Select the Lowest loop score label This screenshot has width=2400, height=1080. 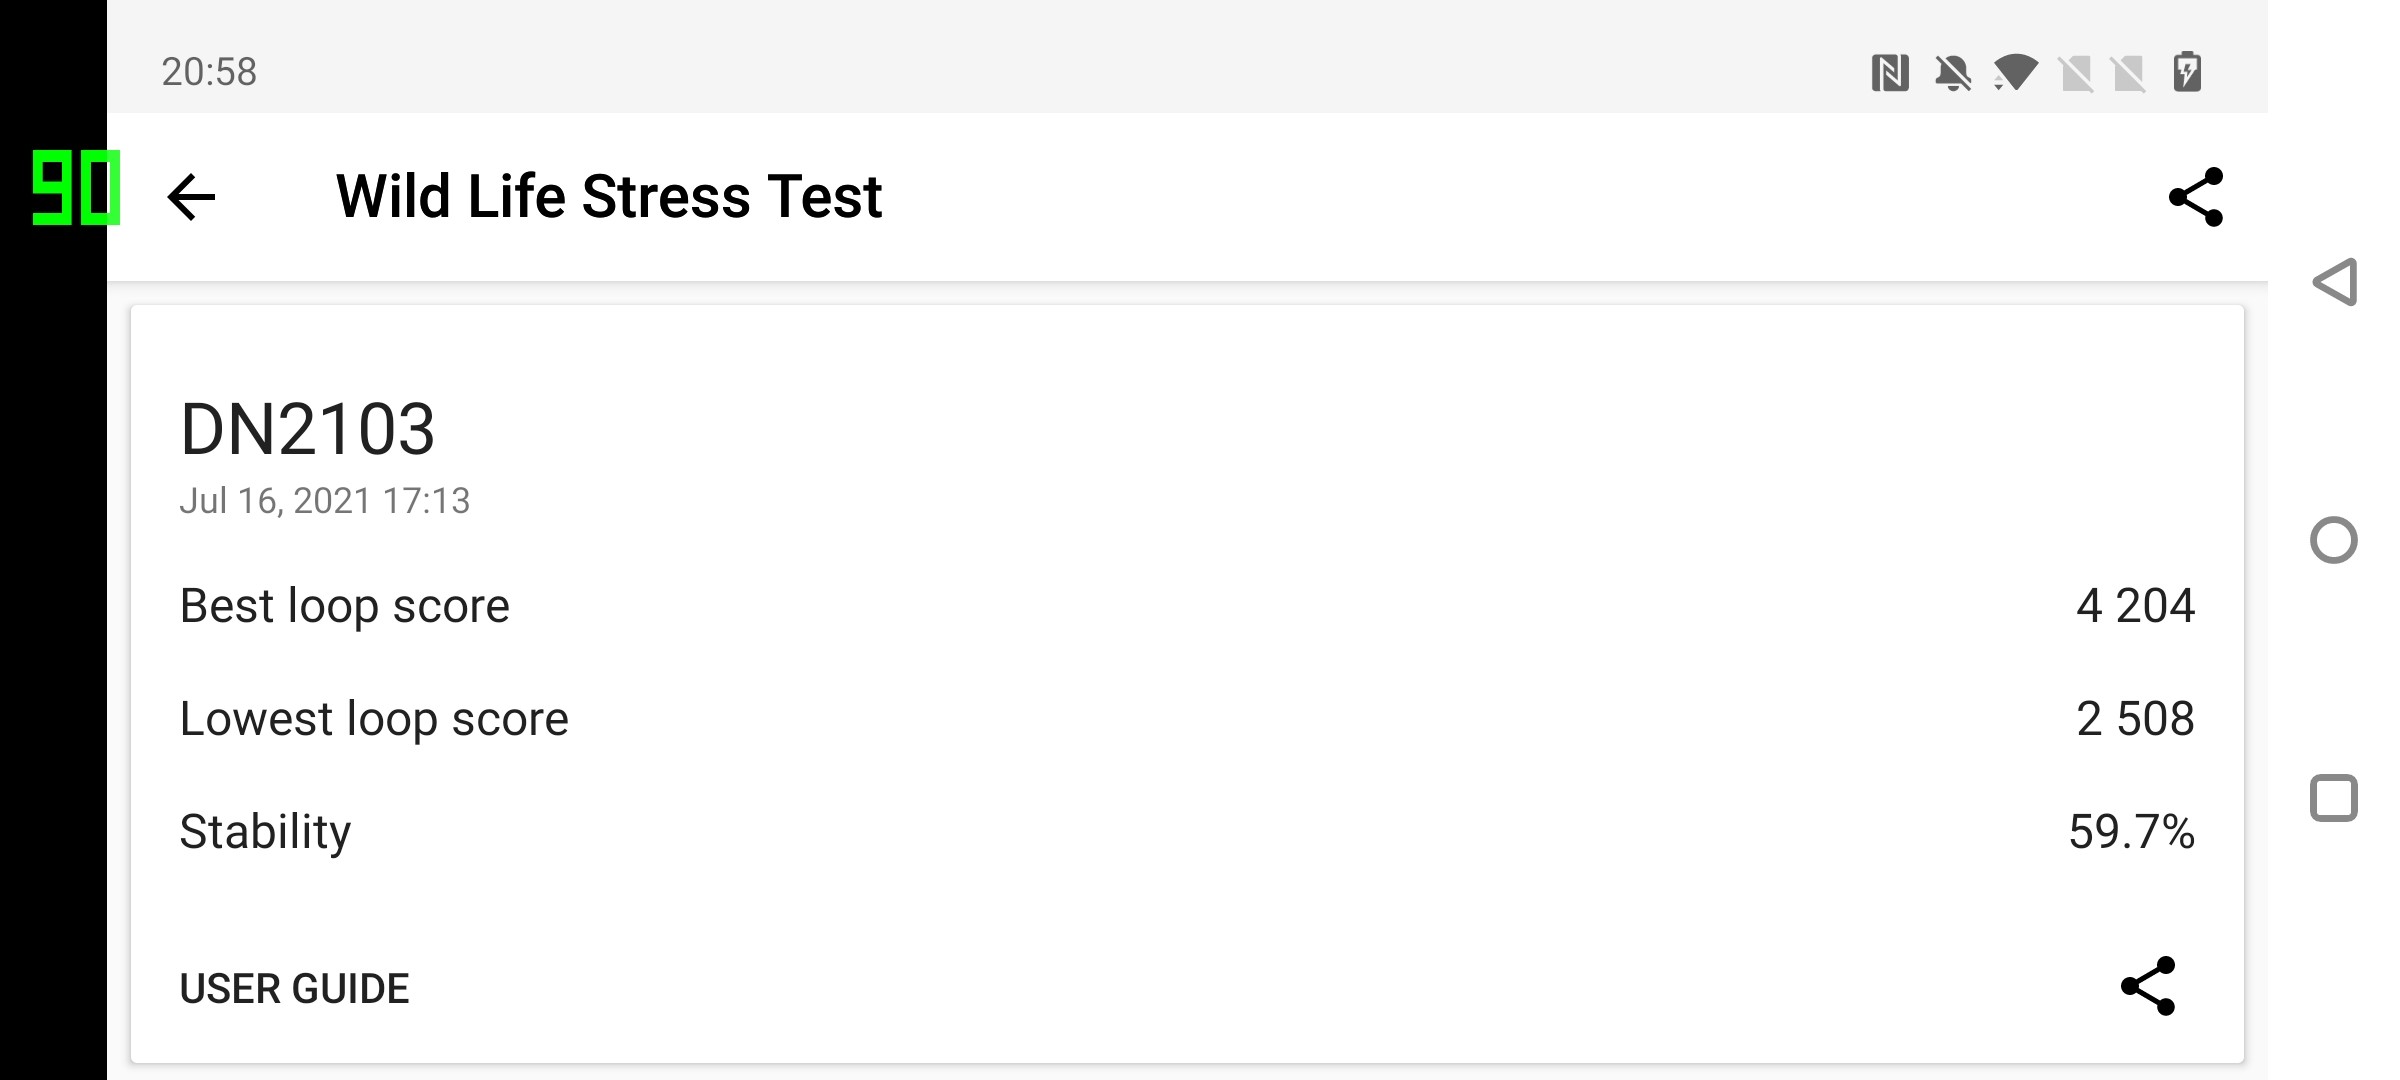(x=374, y=719)
